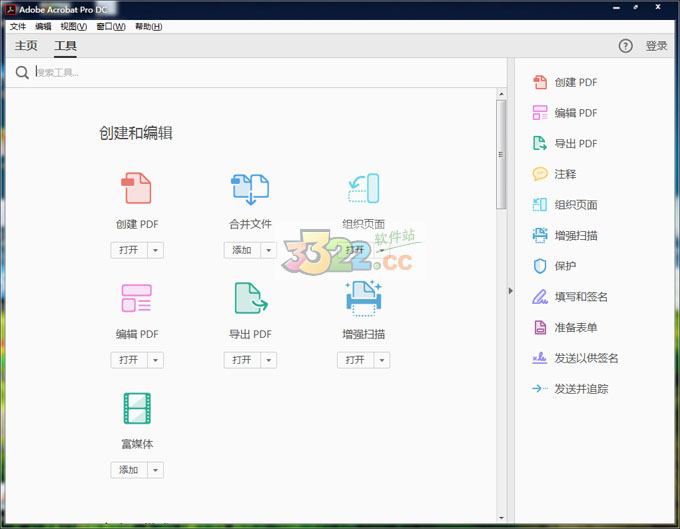Open the 创建 PDF large icon in center

[136, 188]
